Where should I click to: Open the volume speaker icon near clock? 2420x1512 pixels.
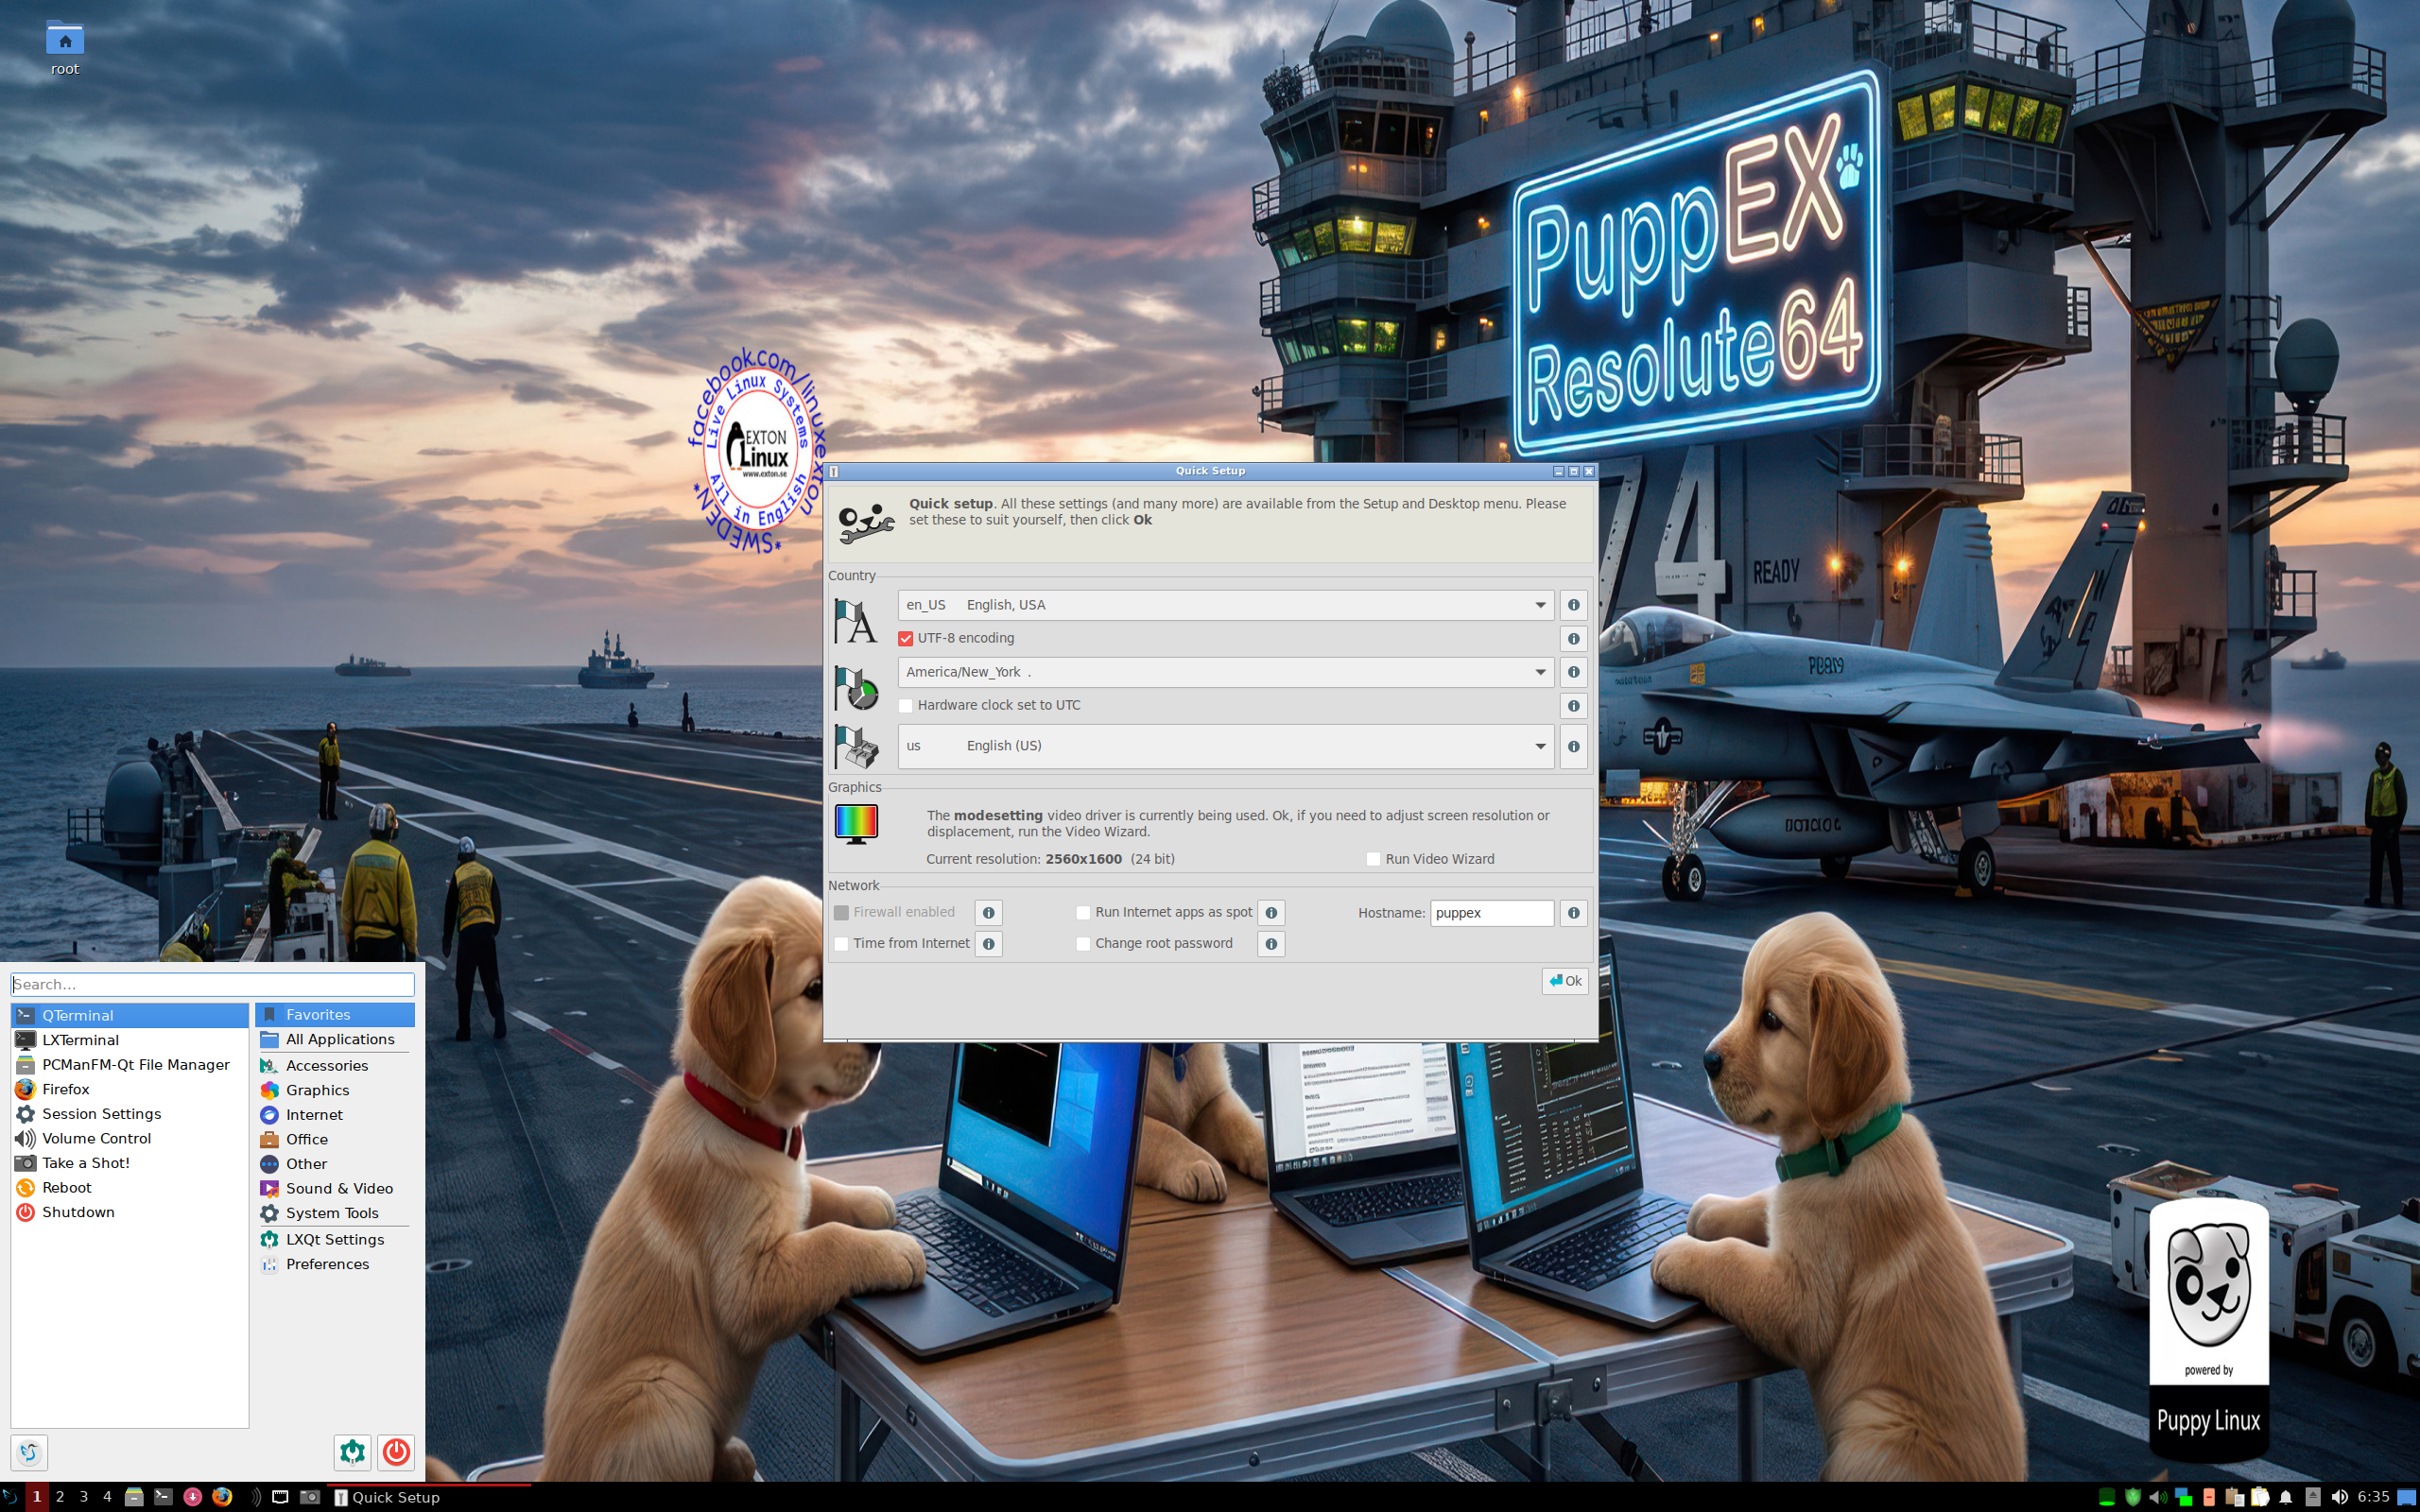(x=2339, y=1497)
